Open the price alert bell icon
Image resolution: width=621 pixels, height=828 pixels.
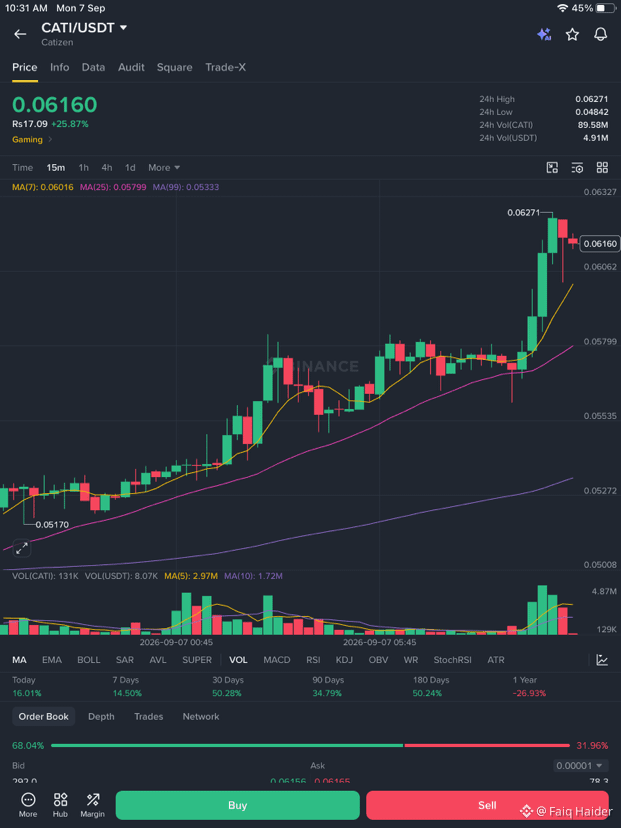600,34
